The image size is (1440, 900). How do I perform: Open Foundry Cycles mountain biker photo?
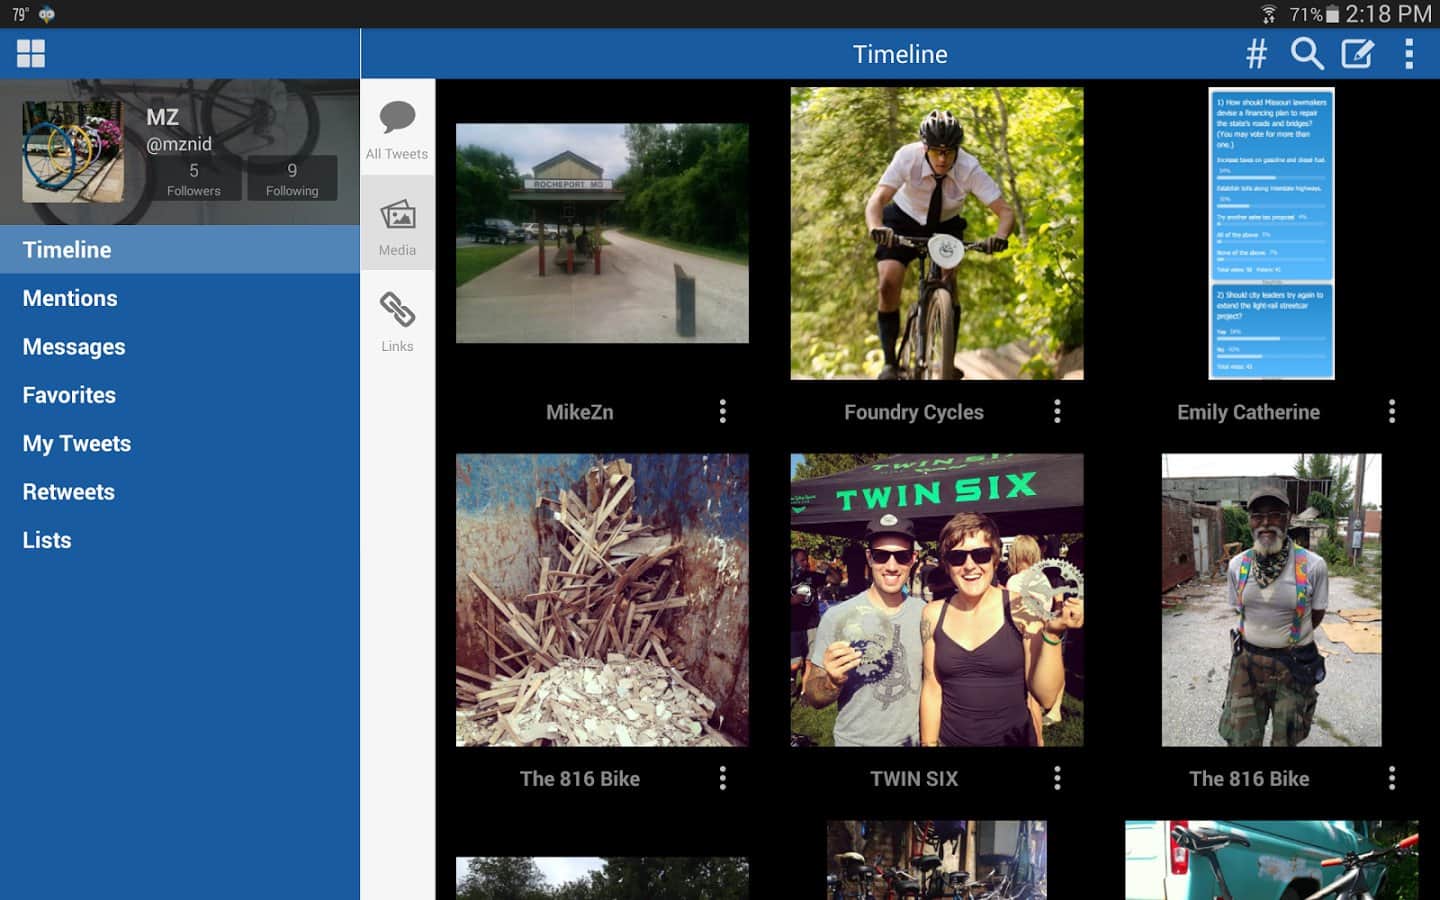[x=936, y=233]
